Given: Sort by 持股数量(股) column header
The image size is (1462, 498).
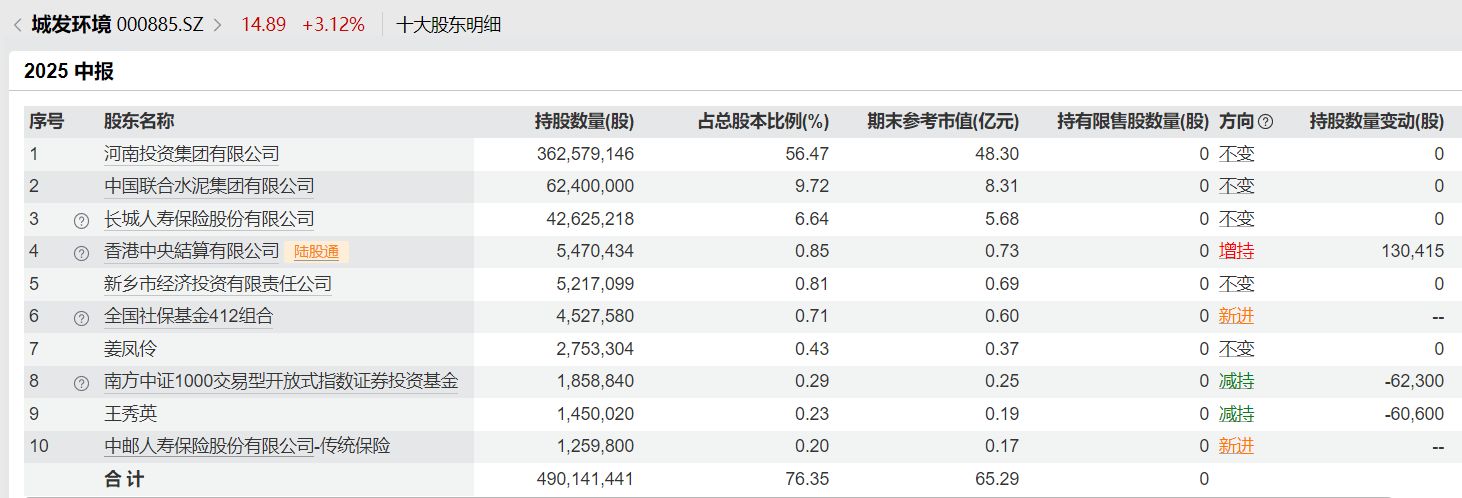Looking at the screenshot, I should point(584,122).
